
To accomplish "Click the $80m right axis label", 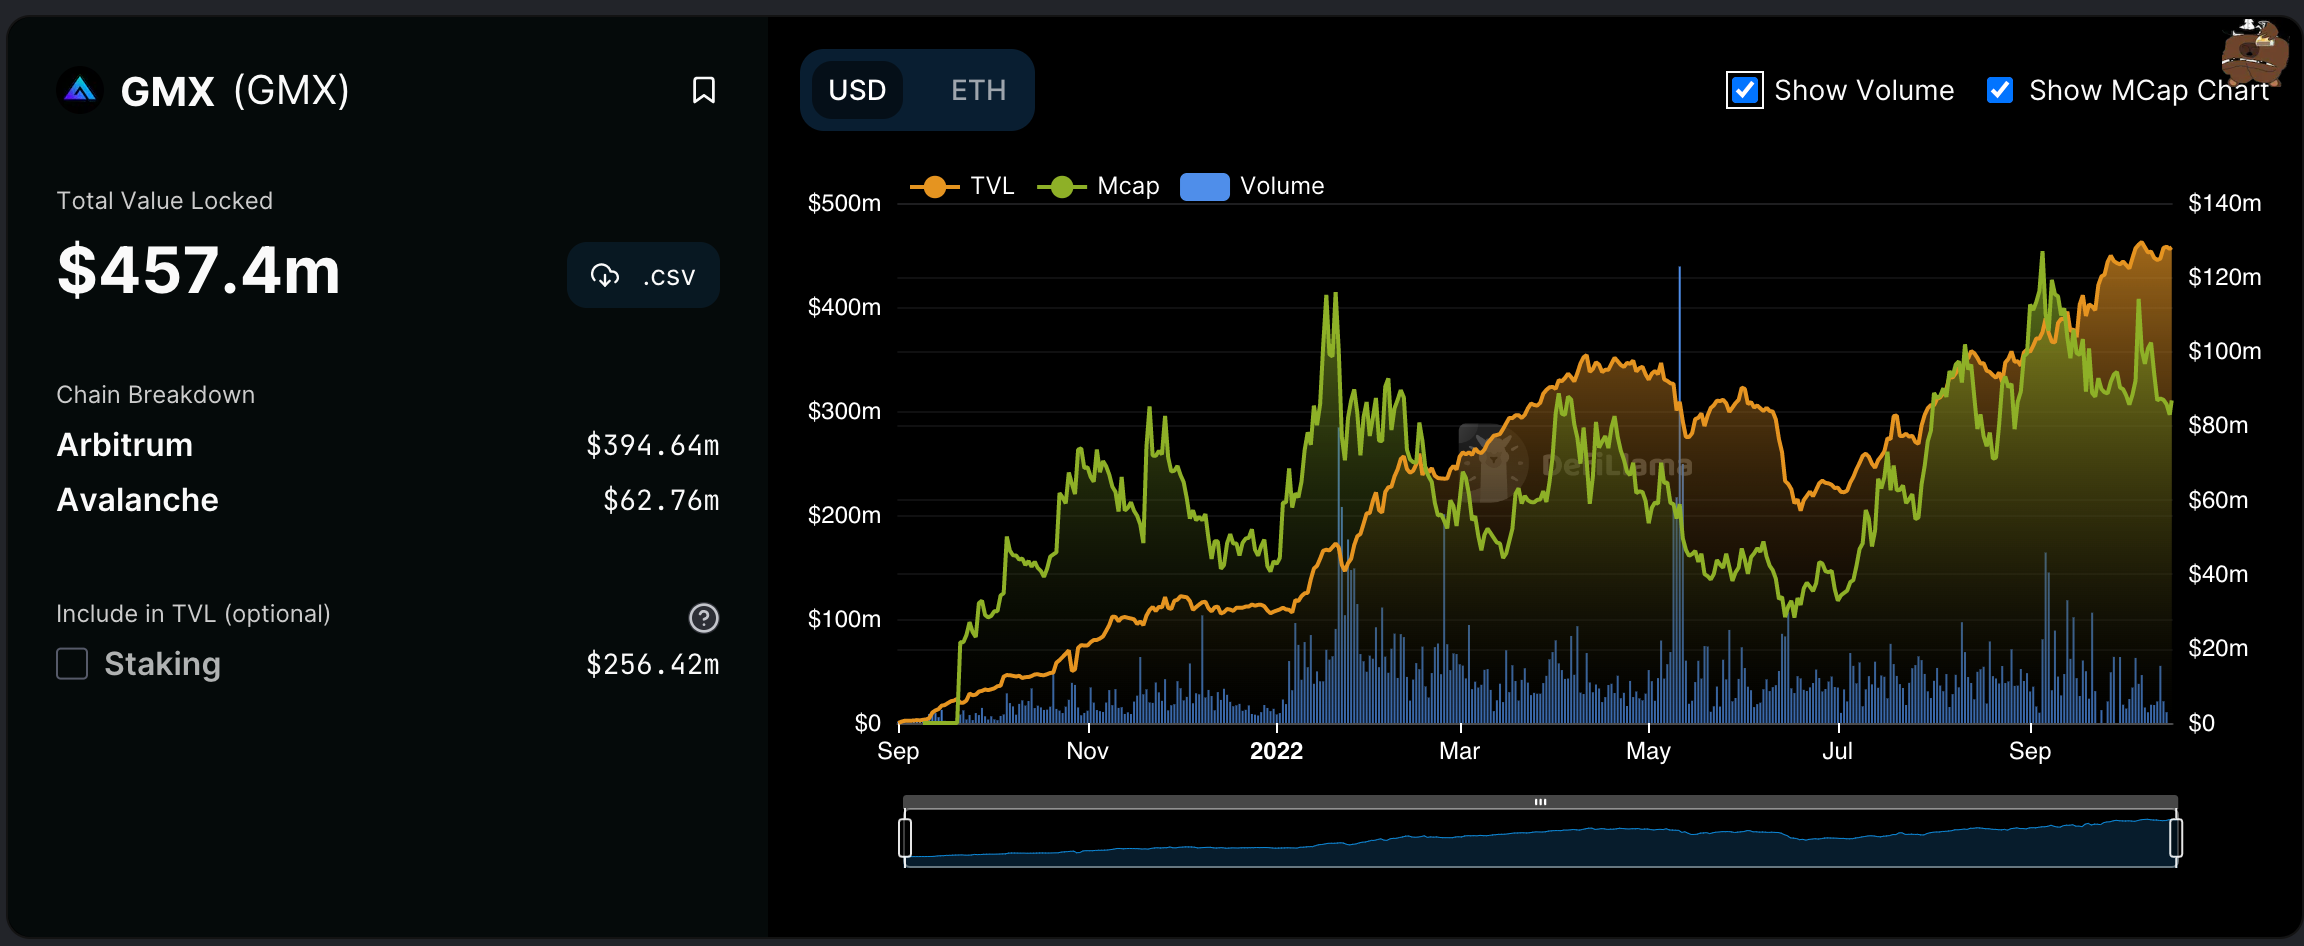I will [x=2218, y=425].
